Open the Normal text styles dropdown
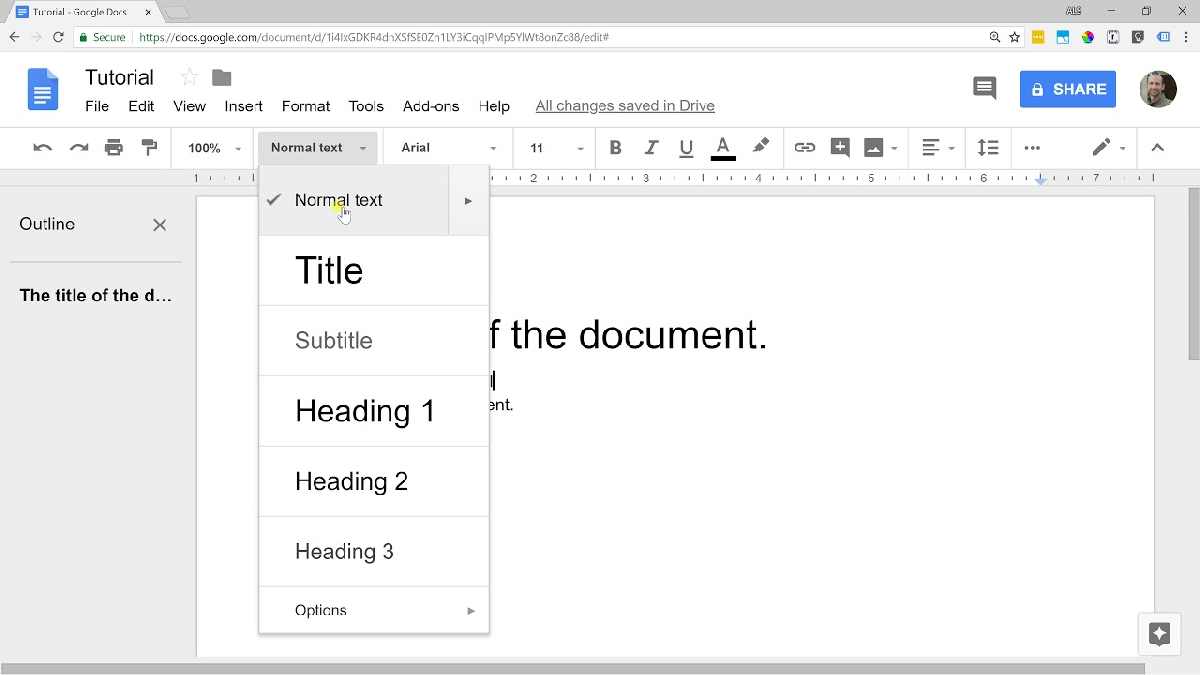Viewport: 1200px width, 675px height. point(318,148)
